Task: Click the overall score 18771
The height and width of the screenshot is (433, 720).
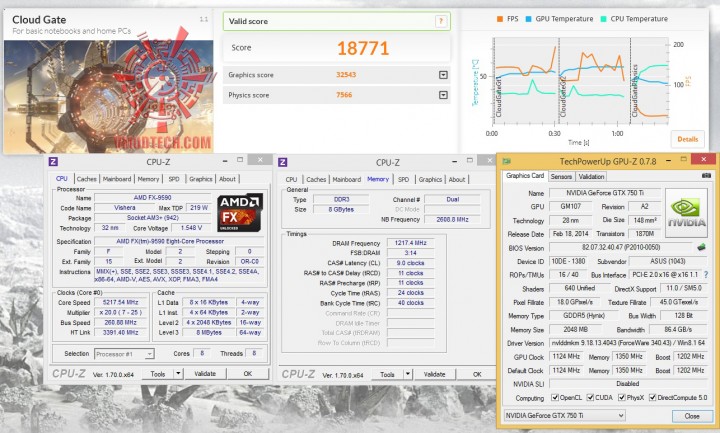Action: pos(363,48)
